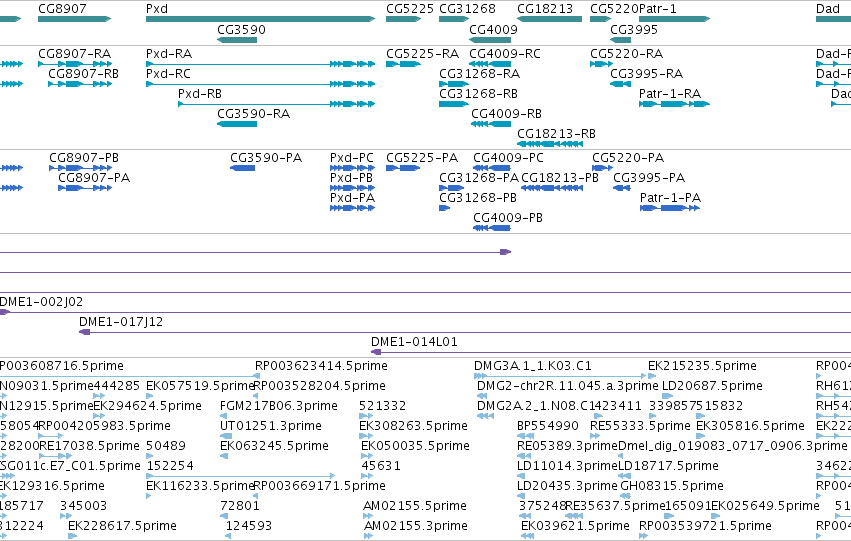This screenshot has width=851, height=541.
Task: Open the CG31268-PB protein label
Action: coord(478,198)
